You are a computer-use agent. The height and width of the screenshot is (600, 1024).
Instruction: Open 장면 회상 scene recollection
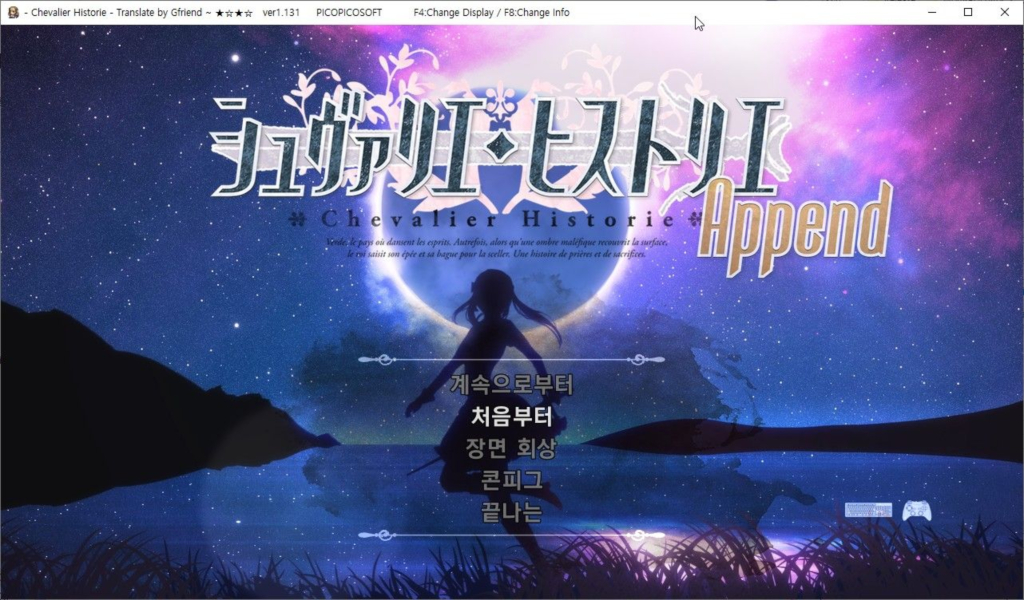point(511,448)
